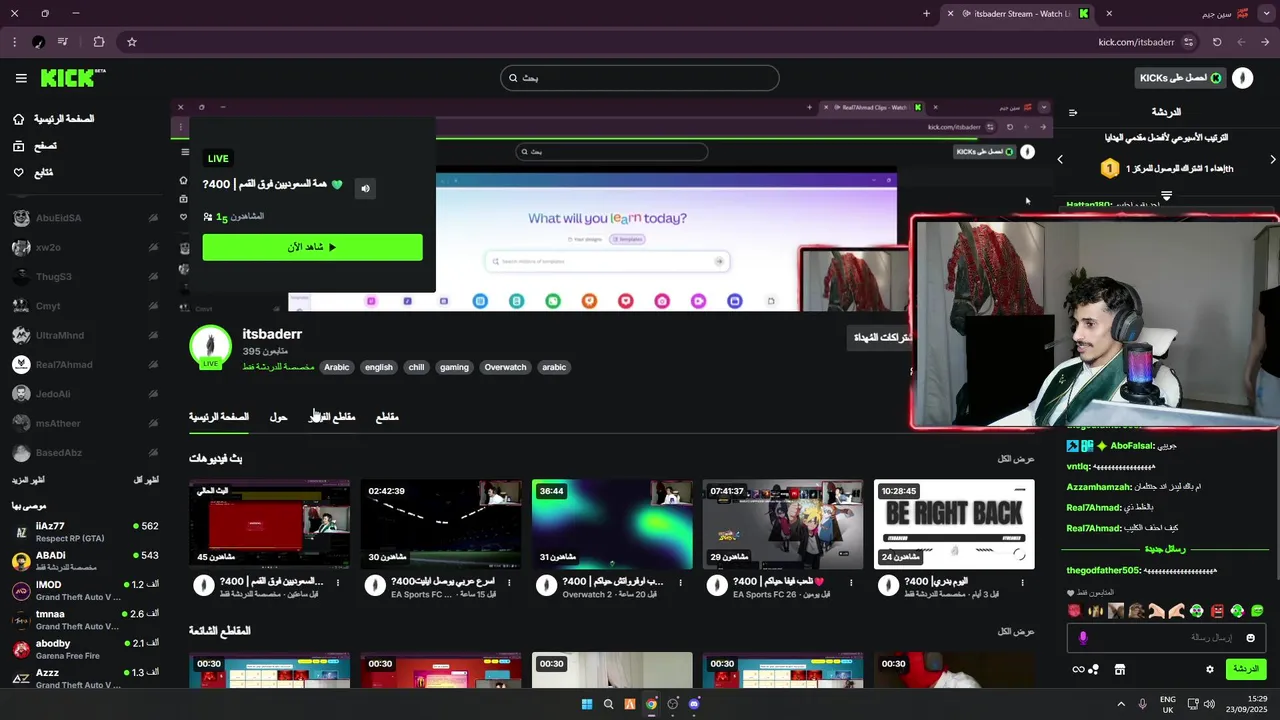Click the Windows Start button
The width and height of the screenshot is (1280, 720).
point(587,704)
